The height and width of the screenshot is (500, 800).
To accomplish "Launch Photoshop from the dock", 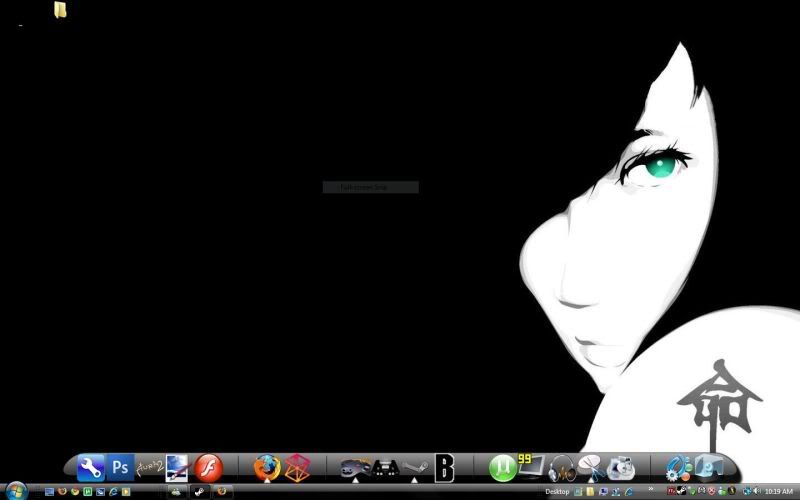I will [x=121, y=467].
